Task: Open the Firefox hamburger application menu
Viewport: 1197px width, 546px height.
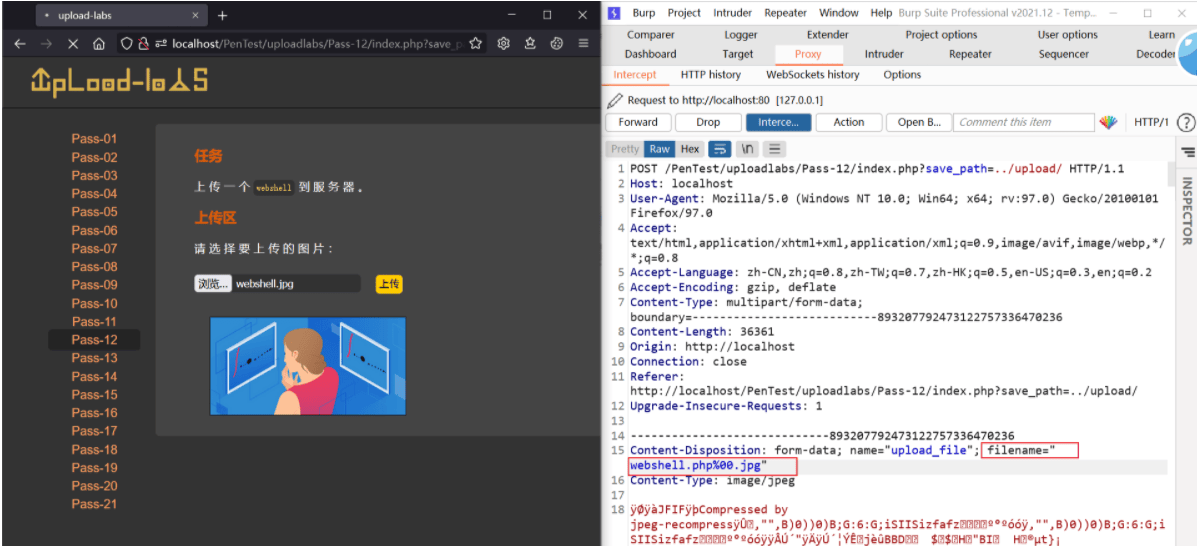Action: [x=583, y=44]
